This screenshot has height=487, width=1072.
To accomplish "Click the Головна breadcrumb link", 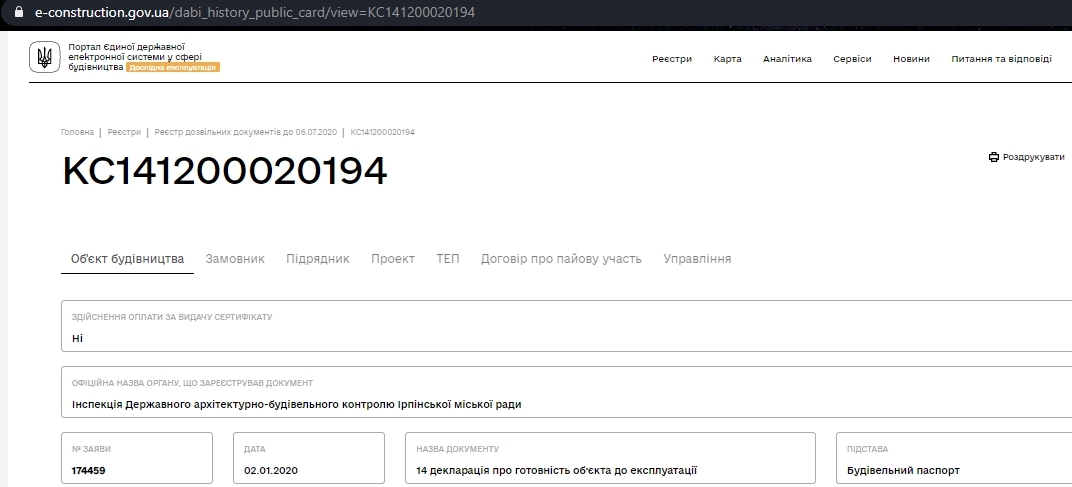I will [77, 132].
